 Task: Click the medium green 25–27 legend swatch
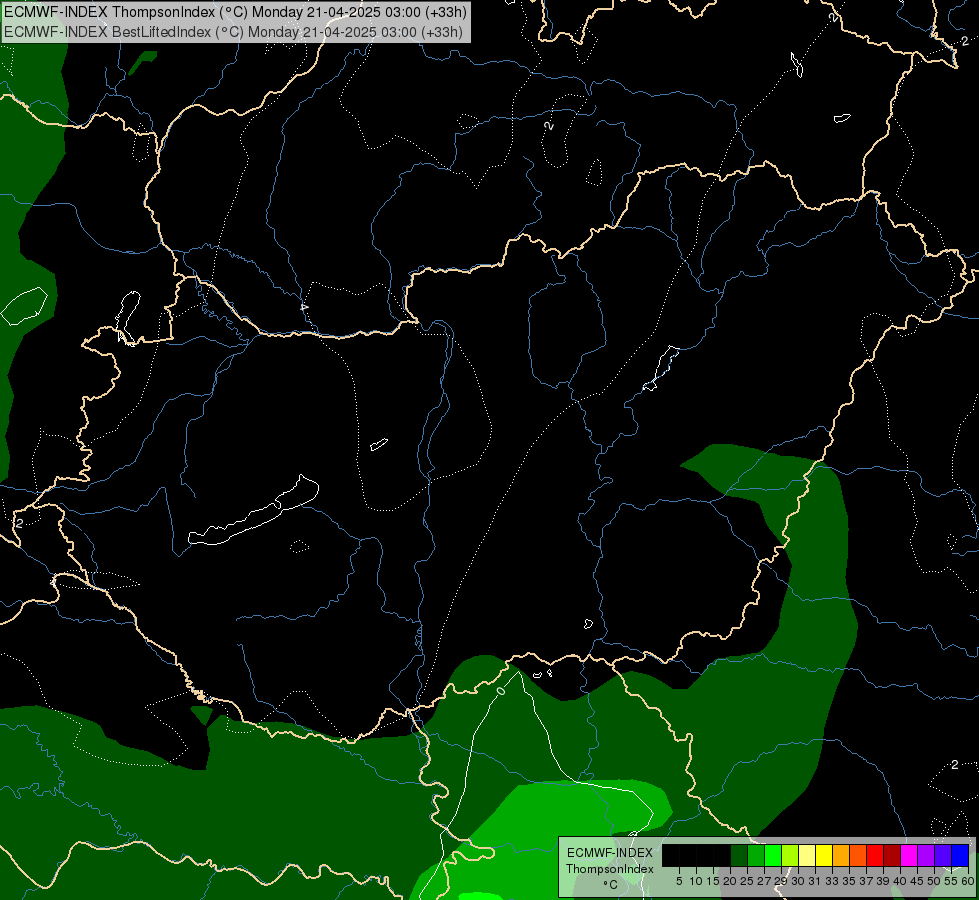coord(756,855)
